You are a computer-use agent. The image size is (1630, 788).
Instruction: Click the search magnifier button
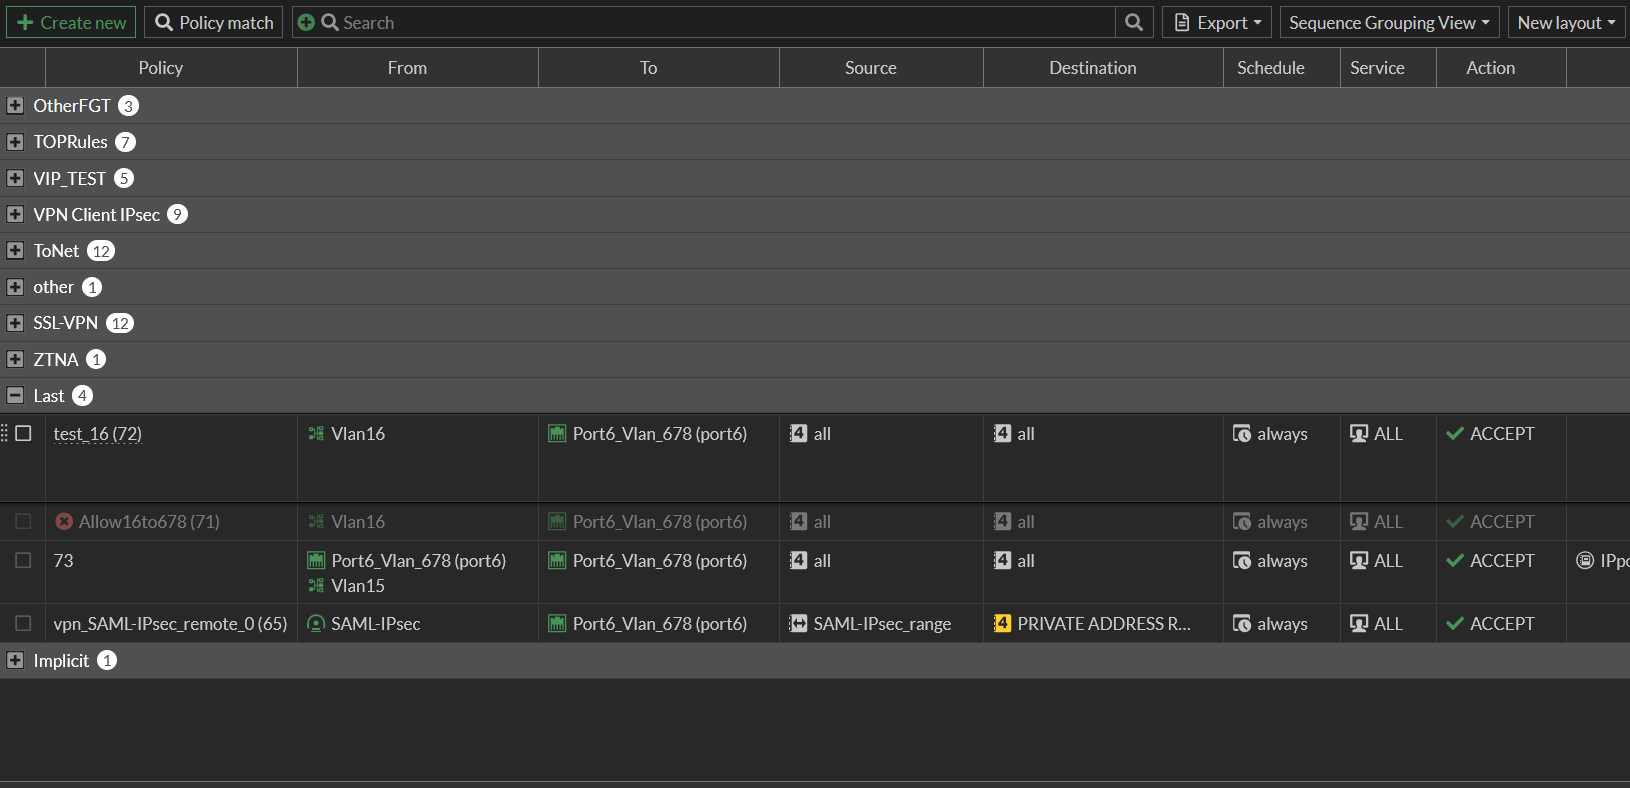(x=1134, y=22)
